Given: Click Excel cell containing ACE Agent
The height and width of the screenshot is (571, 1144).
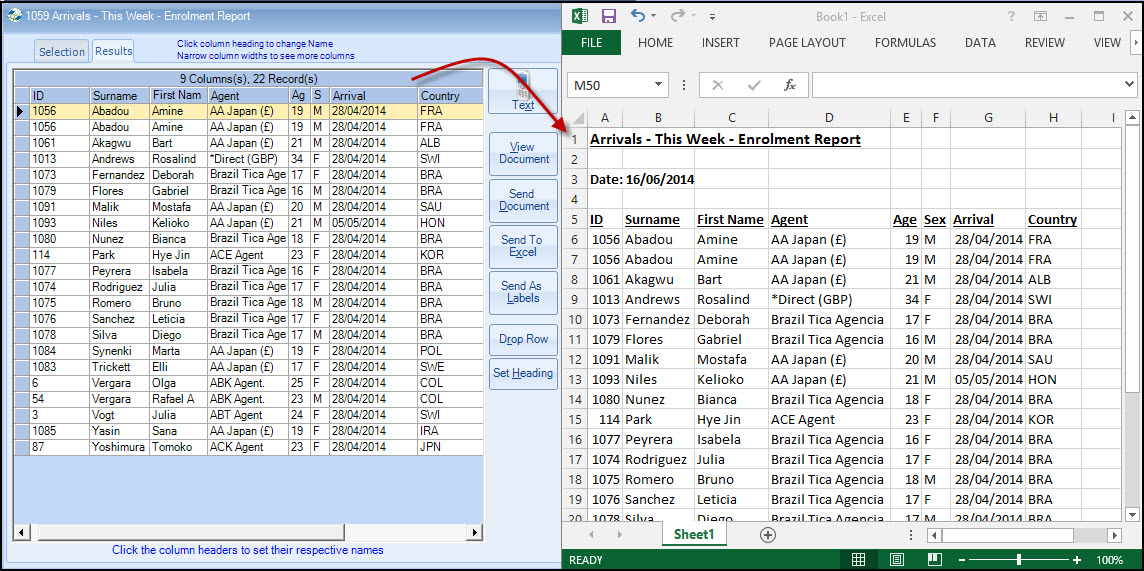Looking at the screenshot, I should [829, 419].
